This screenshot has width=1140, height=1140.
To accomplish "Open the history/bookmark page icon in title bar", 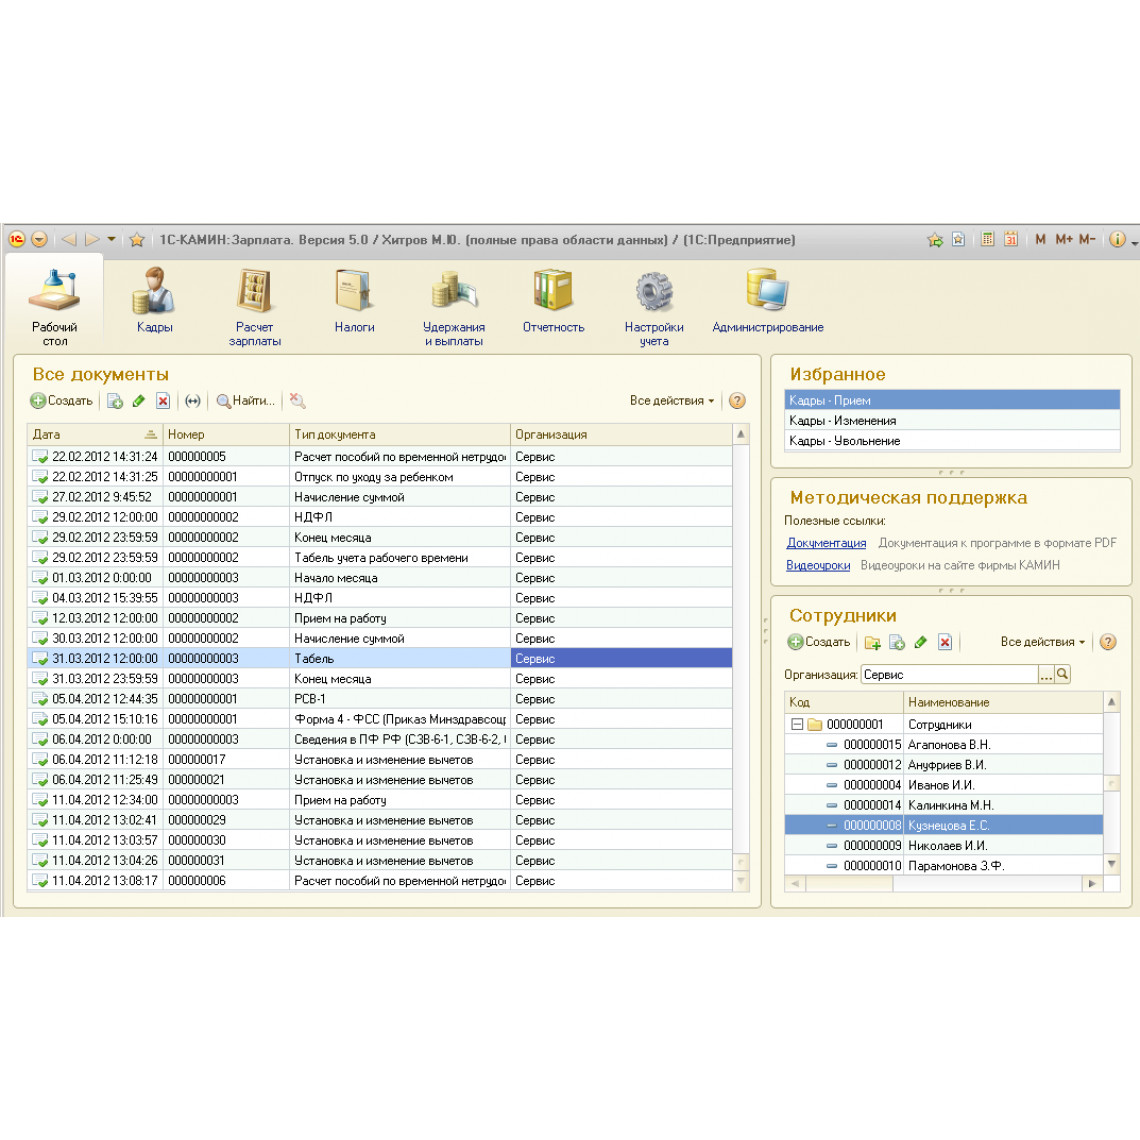I will point(958,239).
